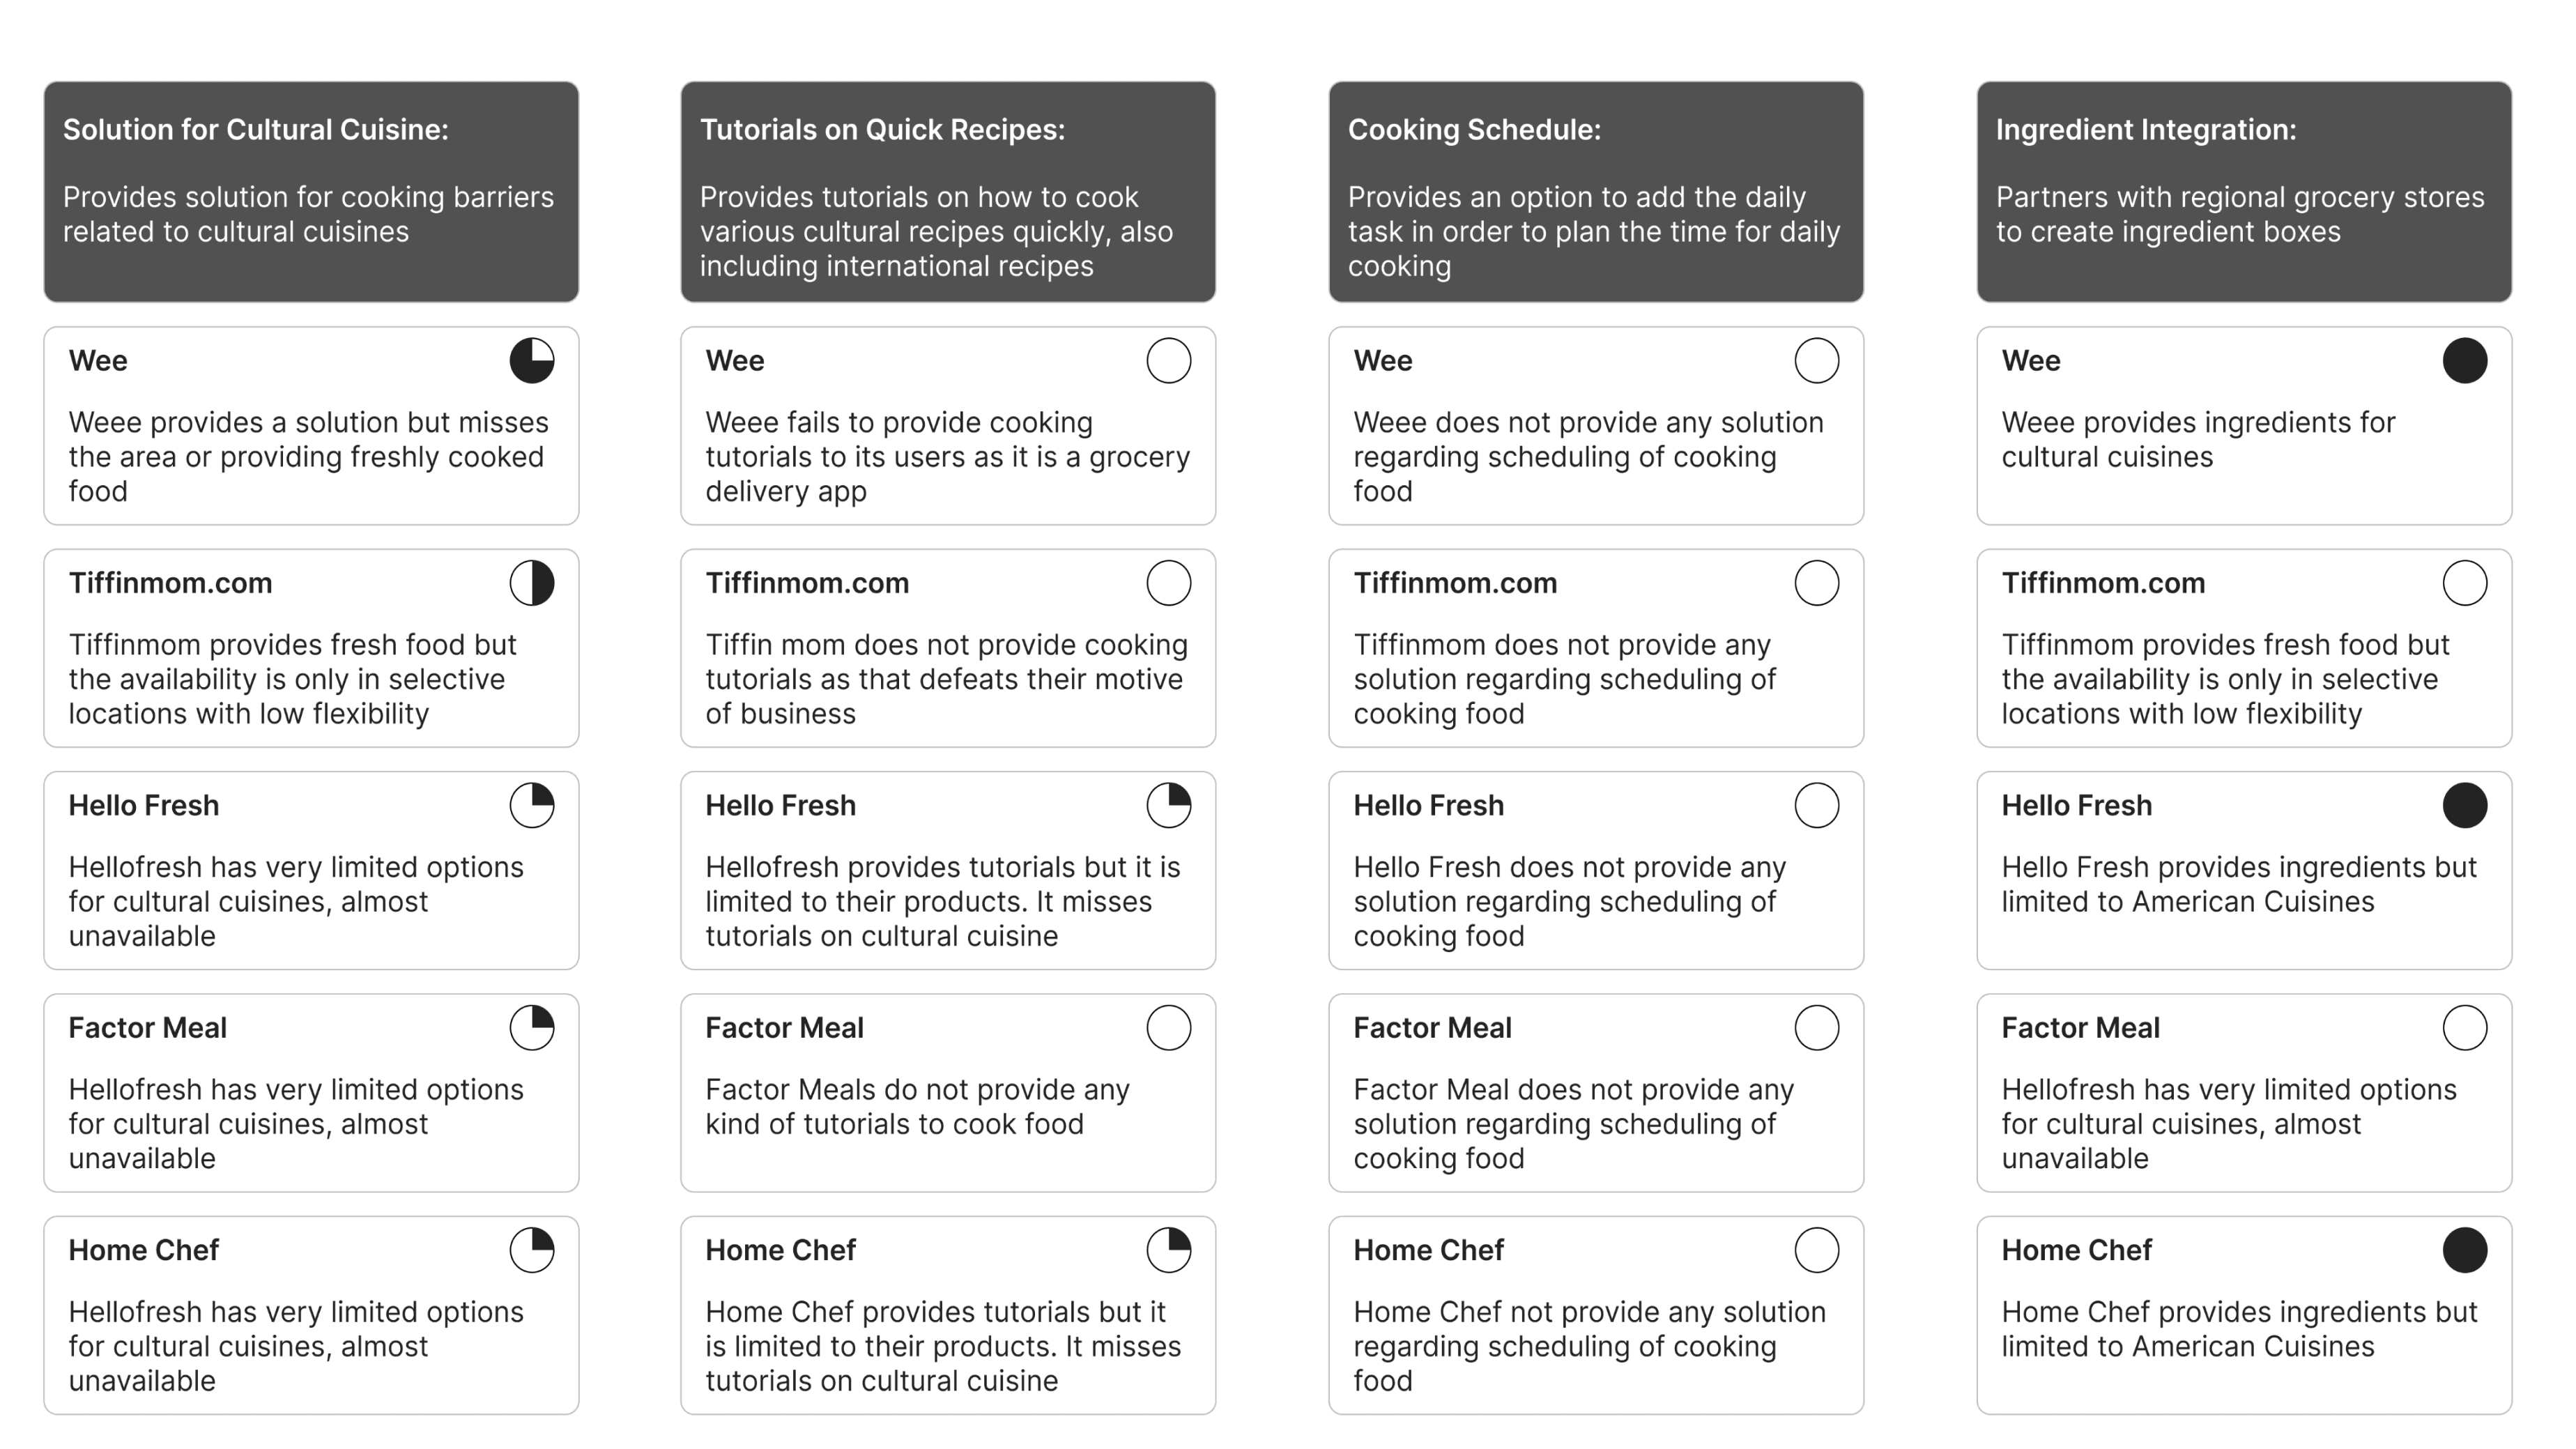
Task: Click the 'Ingredient Integration:' heading
Action: tap(2145, 130)
